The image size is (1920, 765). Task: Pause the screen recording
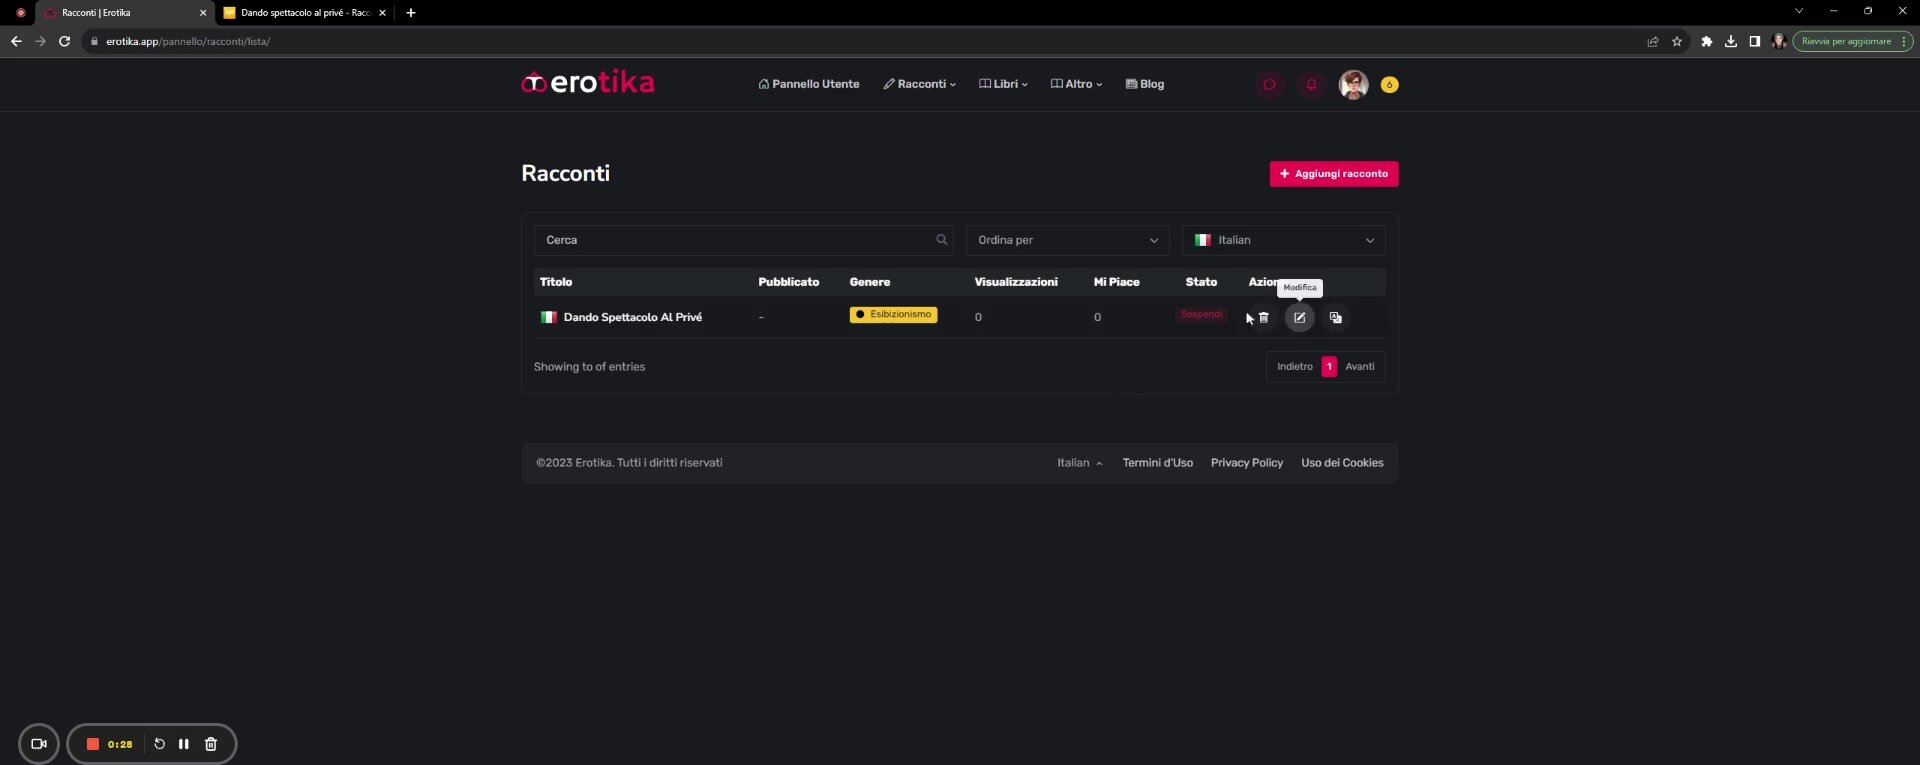click(x=184, y=744)
